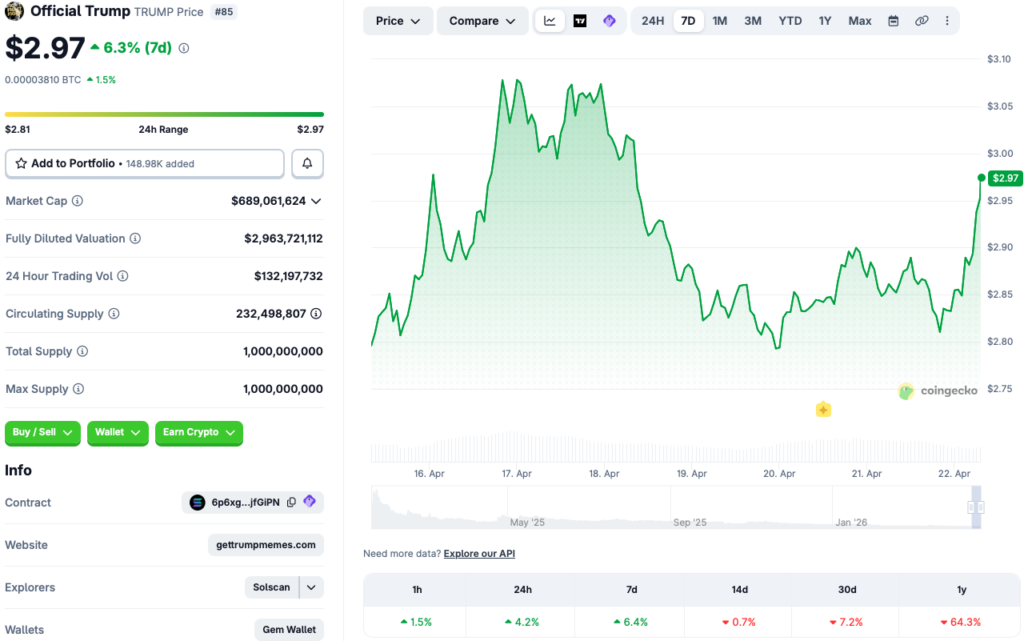Open the Buy / Sell menu
The image size is (1024, 641).
44,432
